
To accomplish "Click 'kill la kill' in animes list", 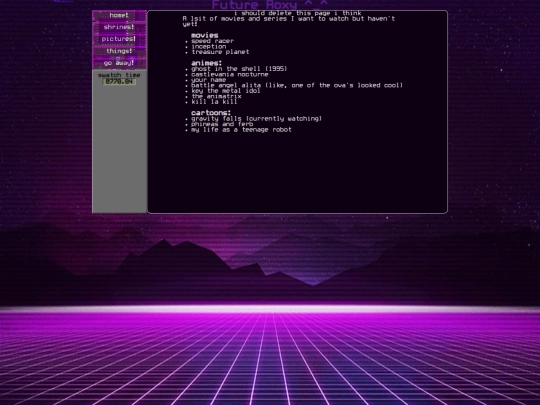I will (x=214, y=102).
